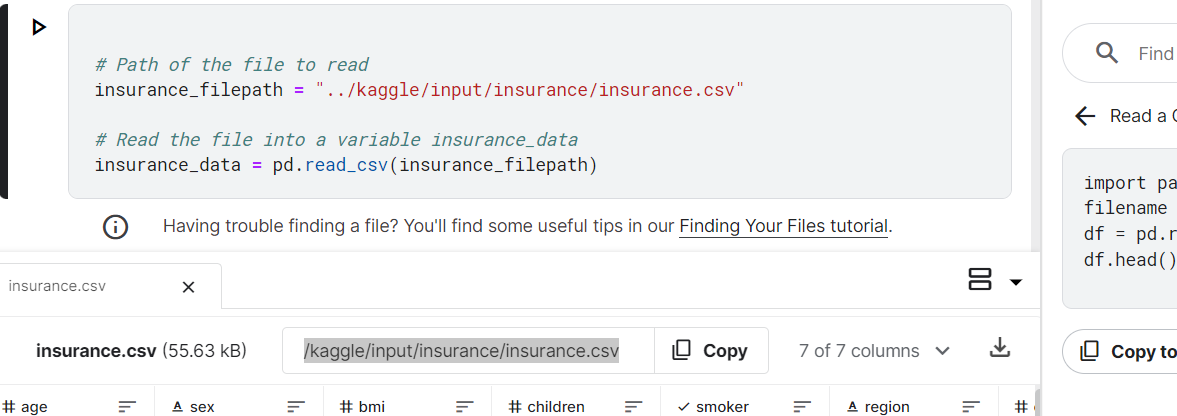
Task: Click the Copy to button in side panel
Action: click(1122, 351)
